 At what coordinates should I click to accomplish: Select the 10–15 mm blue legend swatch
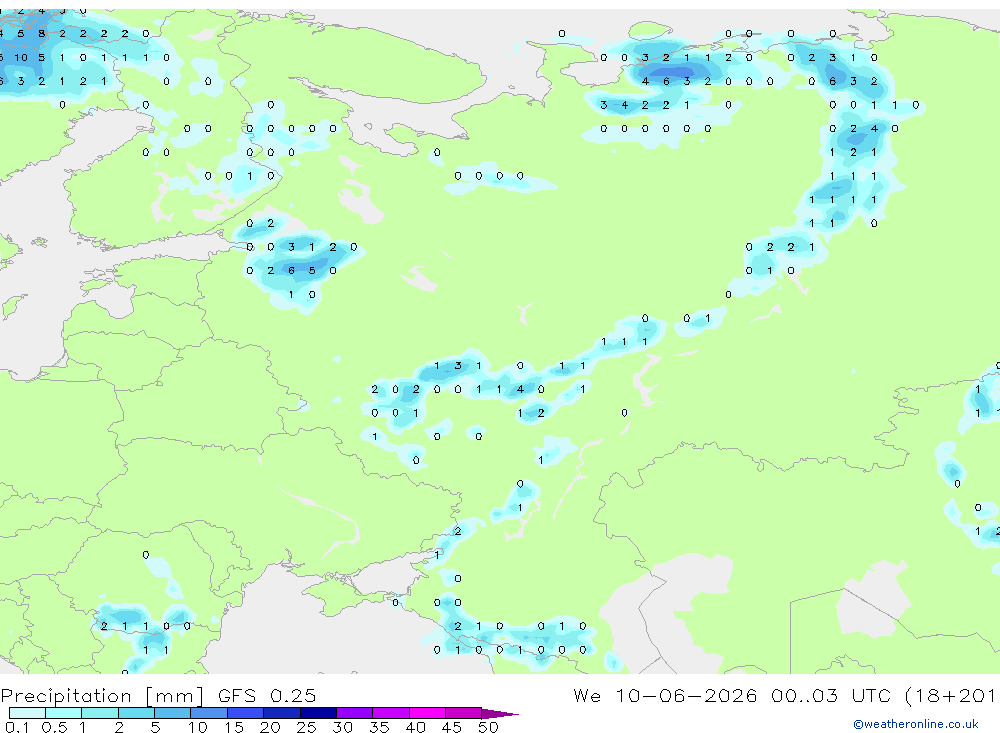pyautogui.click(x=209, y=713)
